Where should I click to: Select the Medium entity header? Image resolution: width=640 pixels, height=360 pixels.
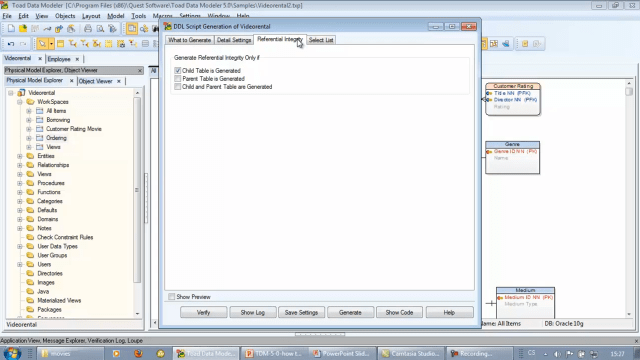coord(525,290)
